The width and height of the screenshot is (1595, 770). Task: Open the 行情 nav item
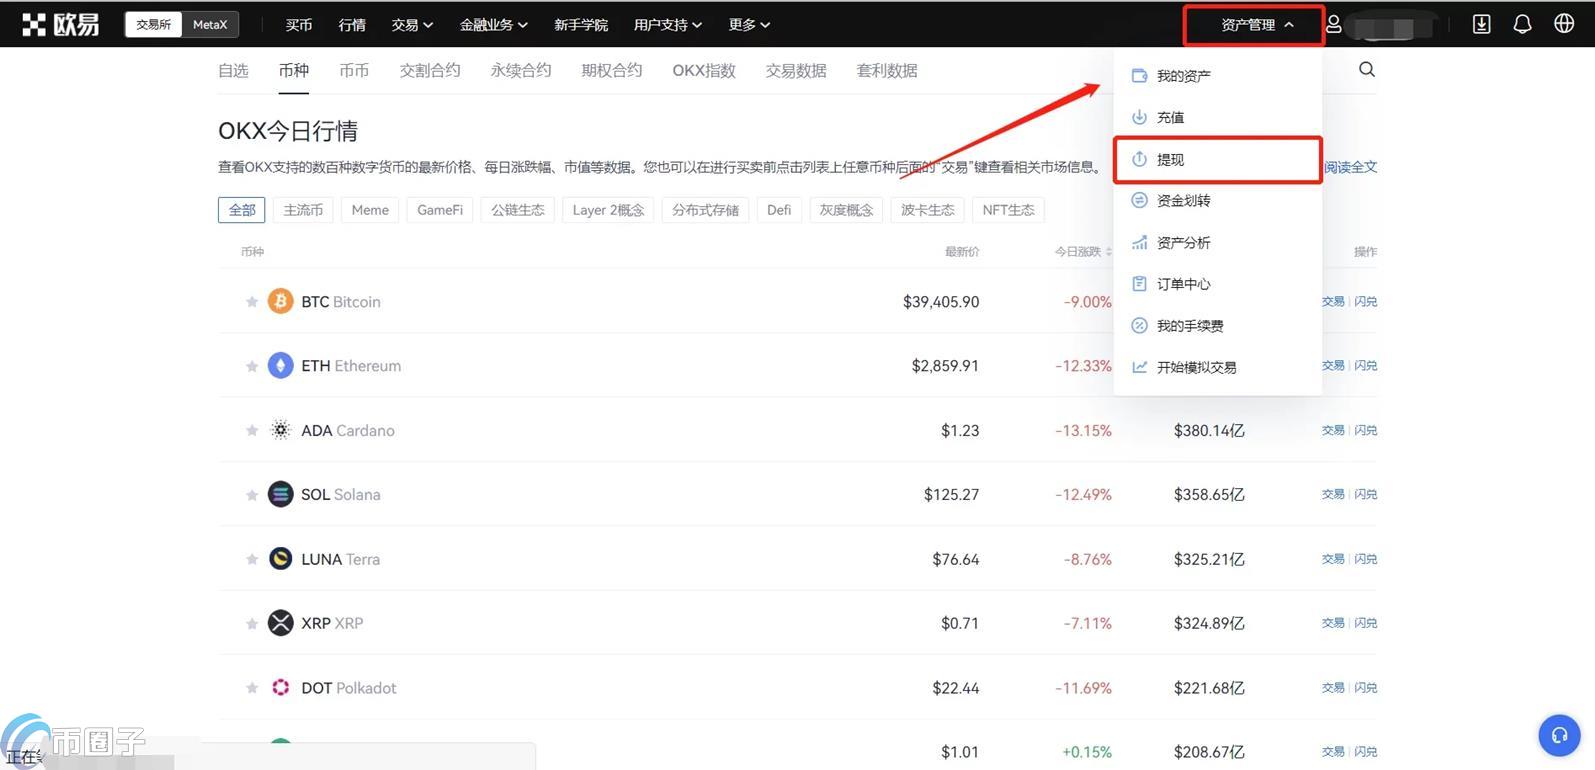pyautogui.click(x=352, y=24)
